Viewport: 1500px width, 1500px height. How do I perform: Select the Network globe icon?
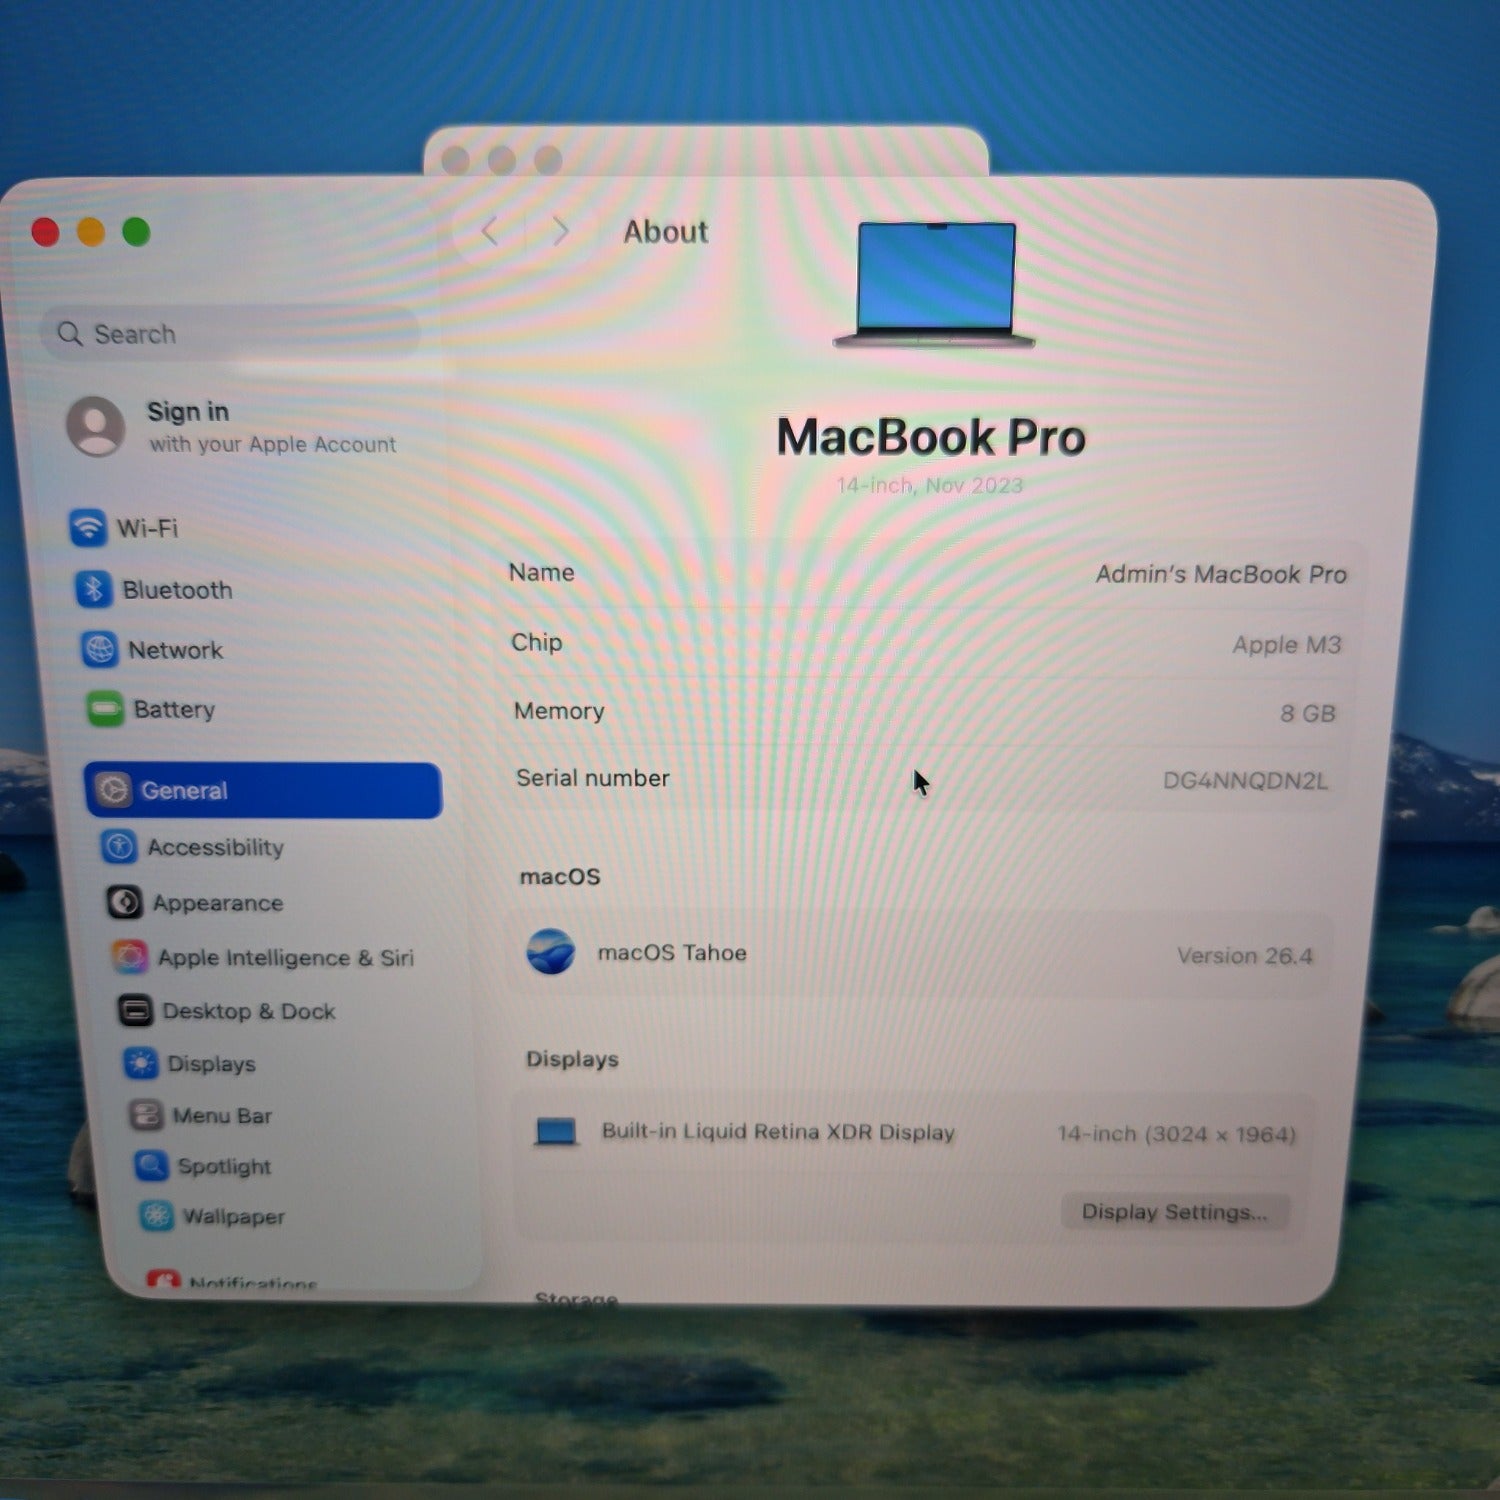(x=99, y=649)
